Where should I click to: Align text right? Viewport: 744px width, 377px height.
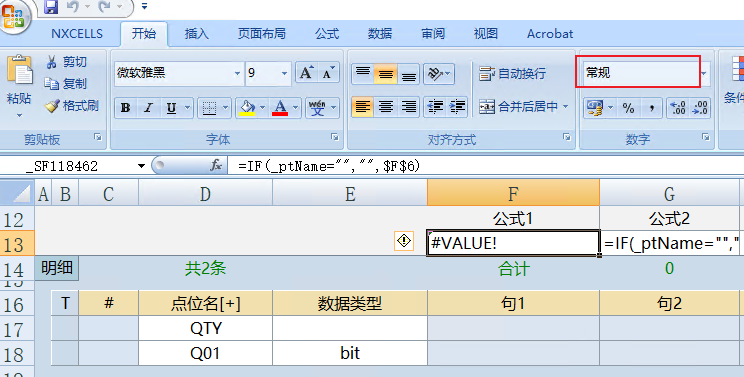[409, 107]
